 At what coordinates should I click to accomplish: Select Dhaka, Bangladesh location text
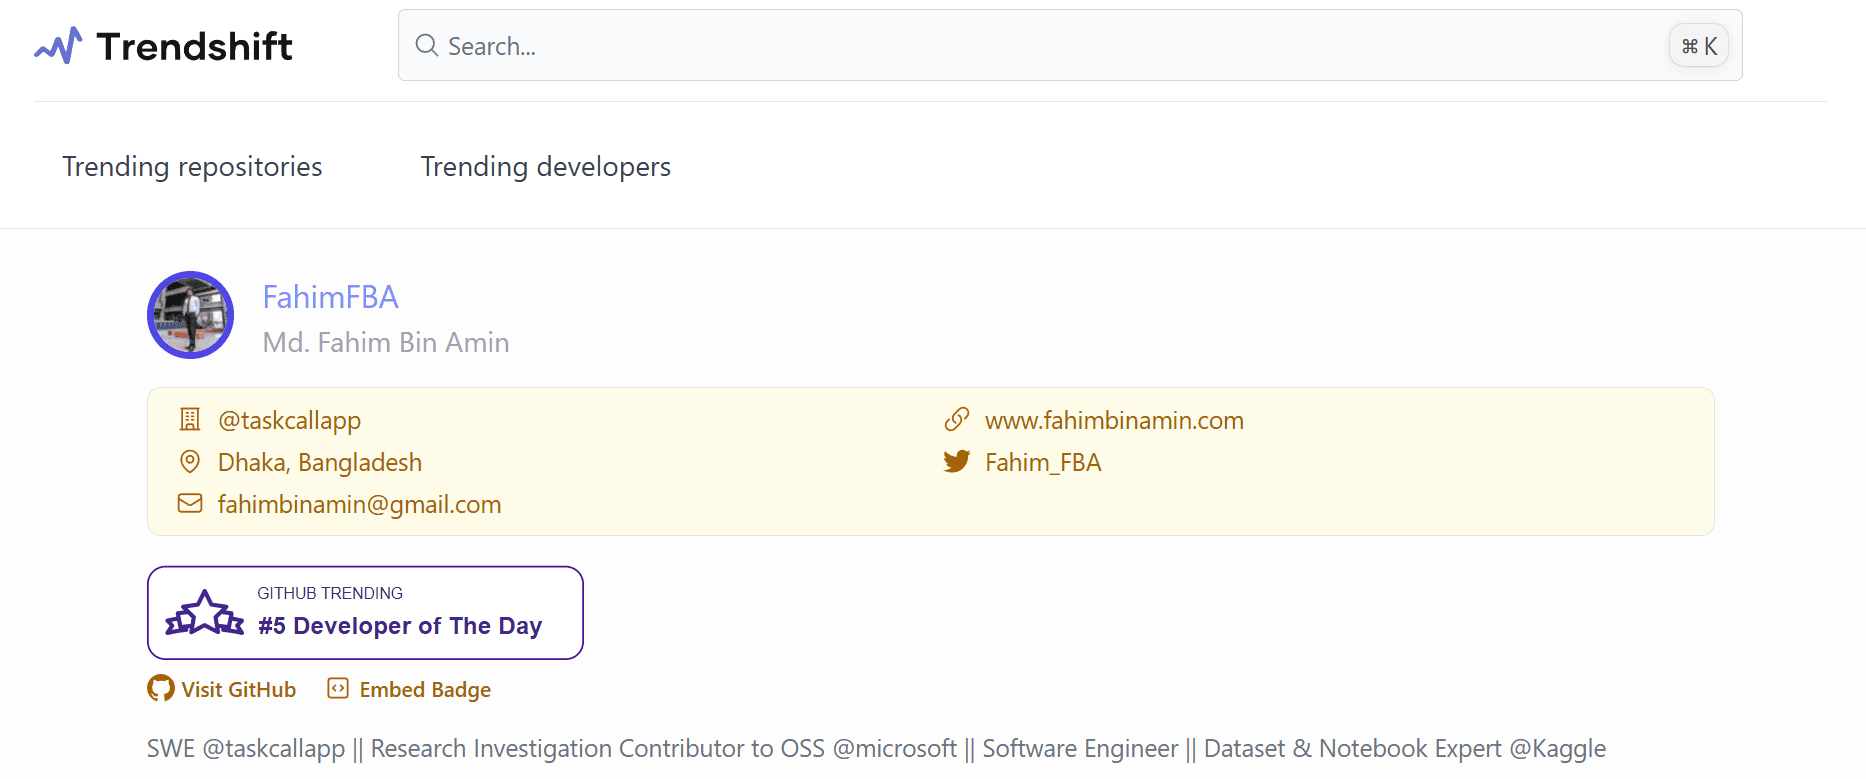tap(320, 462)
